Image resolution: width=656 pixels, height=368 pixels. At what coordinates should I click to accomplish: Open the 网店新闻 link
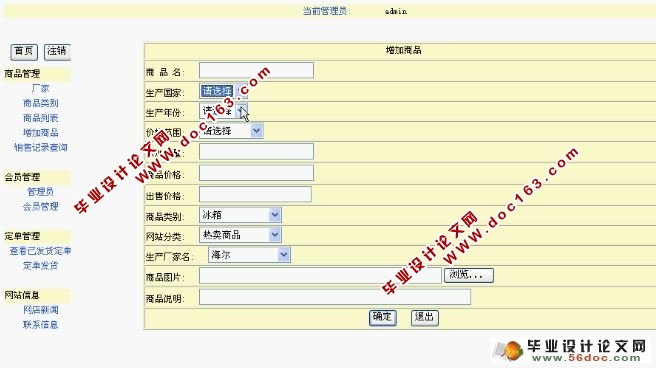coord(40,309)
